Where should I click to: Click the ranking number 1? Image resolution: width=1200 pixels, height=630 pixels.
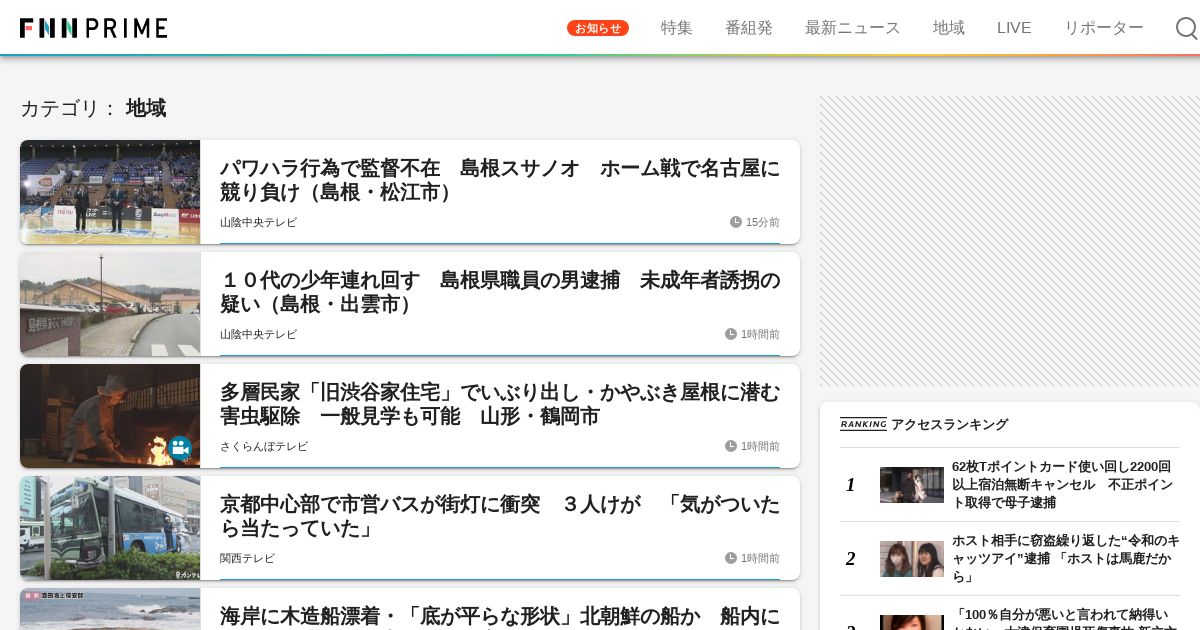(850, 485)
